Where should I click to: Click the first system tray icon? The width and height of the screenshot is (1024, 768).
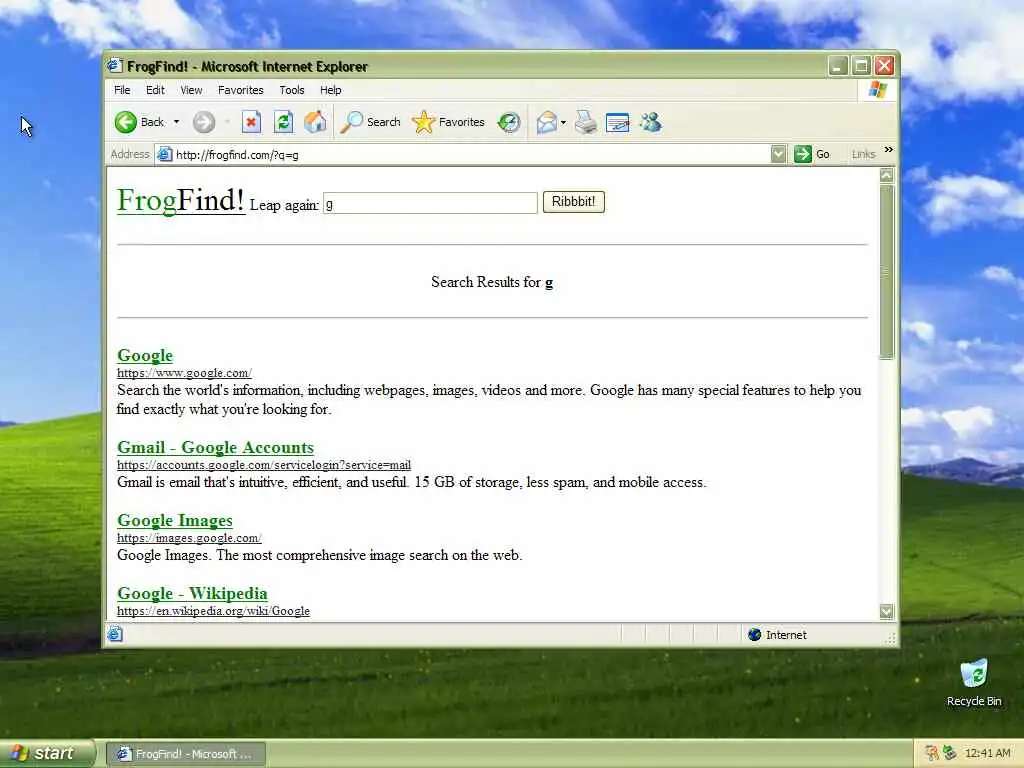(x=932, y=753)
